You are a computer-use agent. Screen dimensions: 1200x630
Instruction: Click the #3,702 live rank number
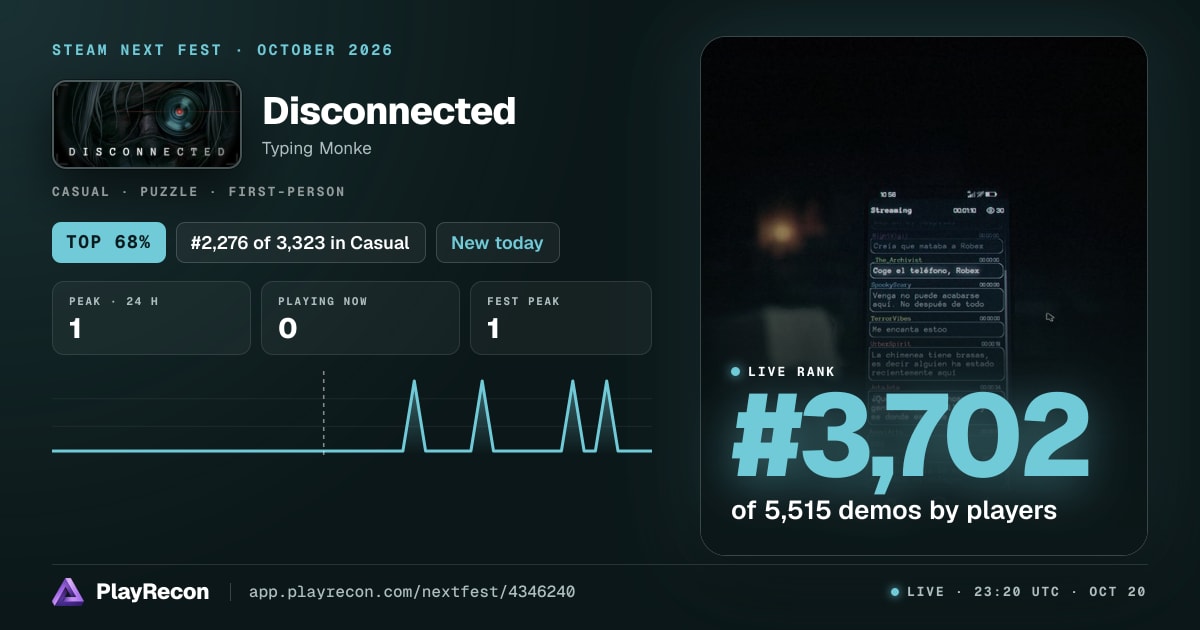coord(911,436)
